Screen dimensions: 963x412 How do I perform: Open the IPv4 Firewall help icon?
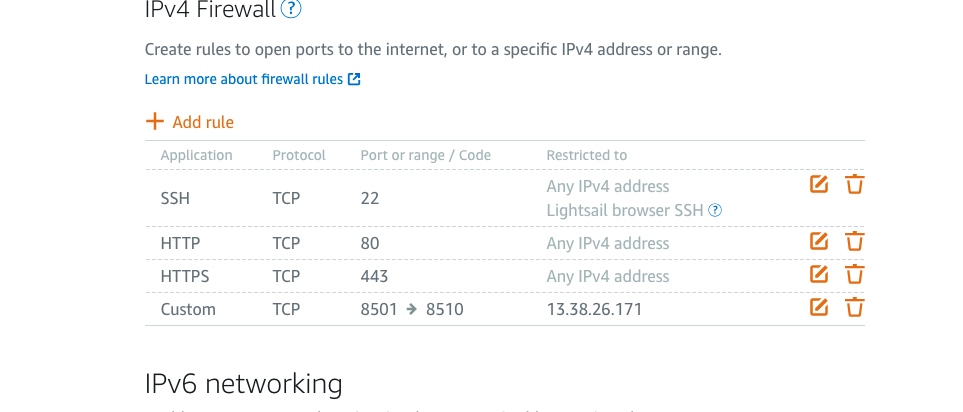pos(291,10)
